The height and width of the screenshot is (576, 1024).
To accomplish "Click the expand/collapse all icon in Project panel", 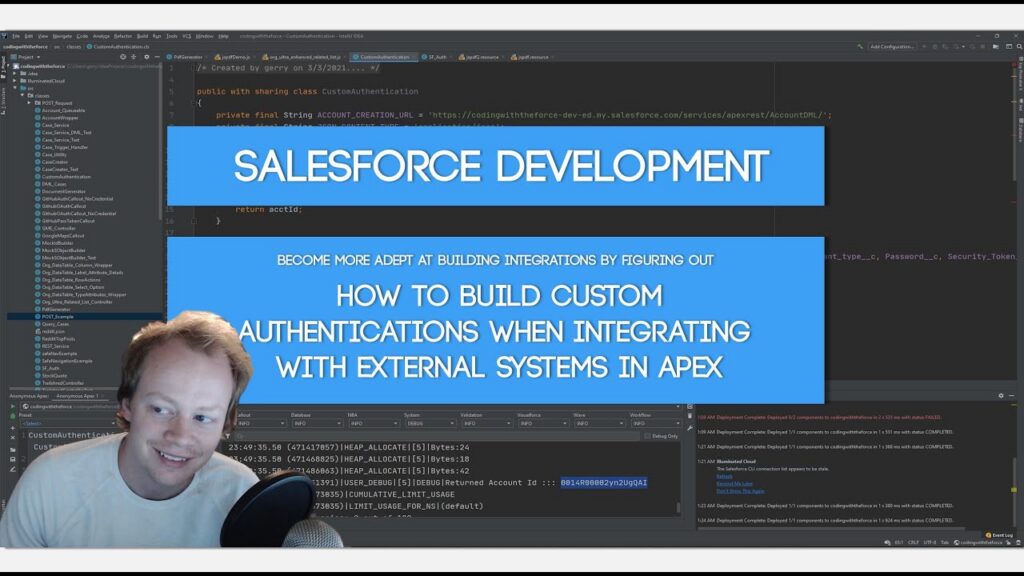I will (x=134, y=57).
